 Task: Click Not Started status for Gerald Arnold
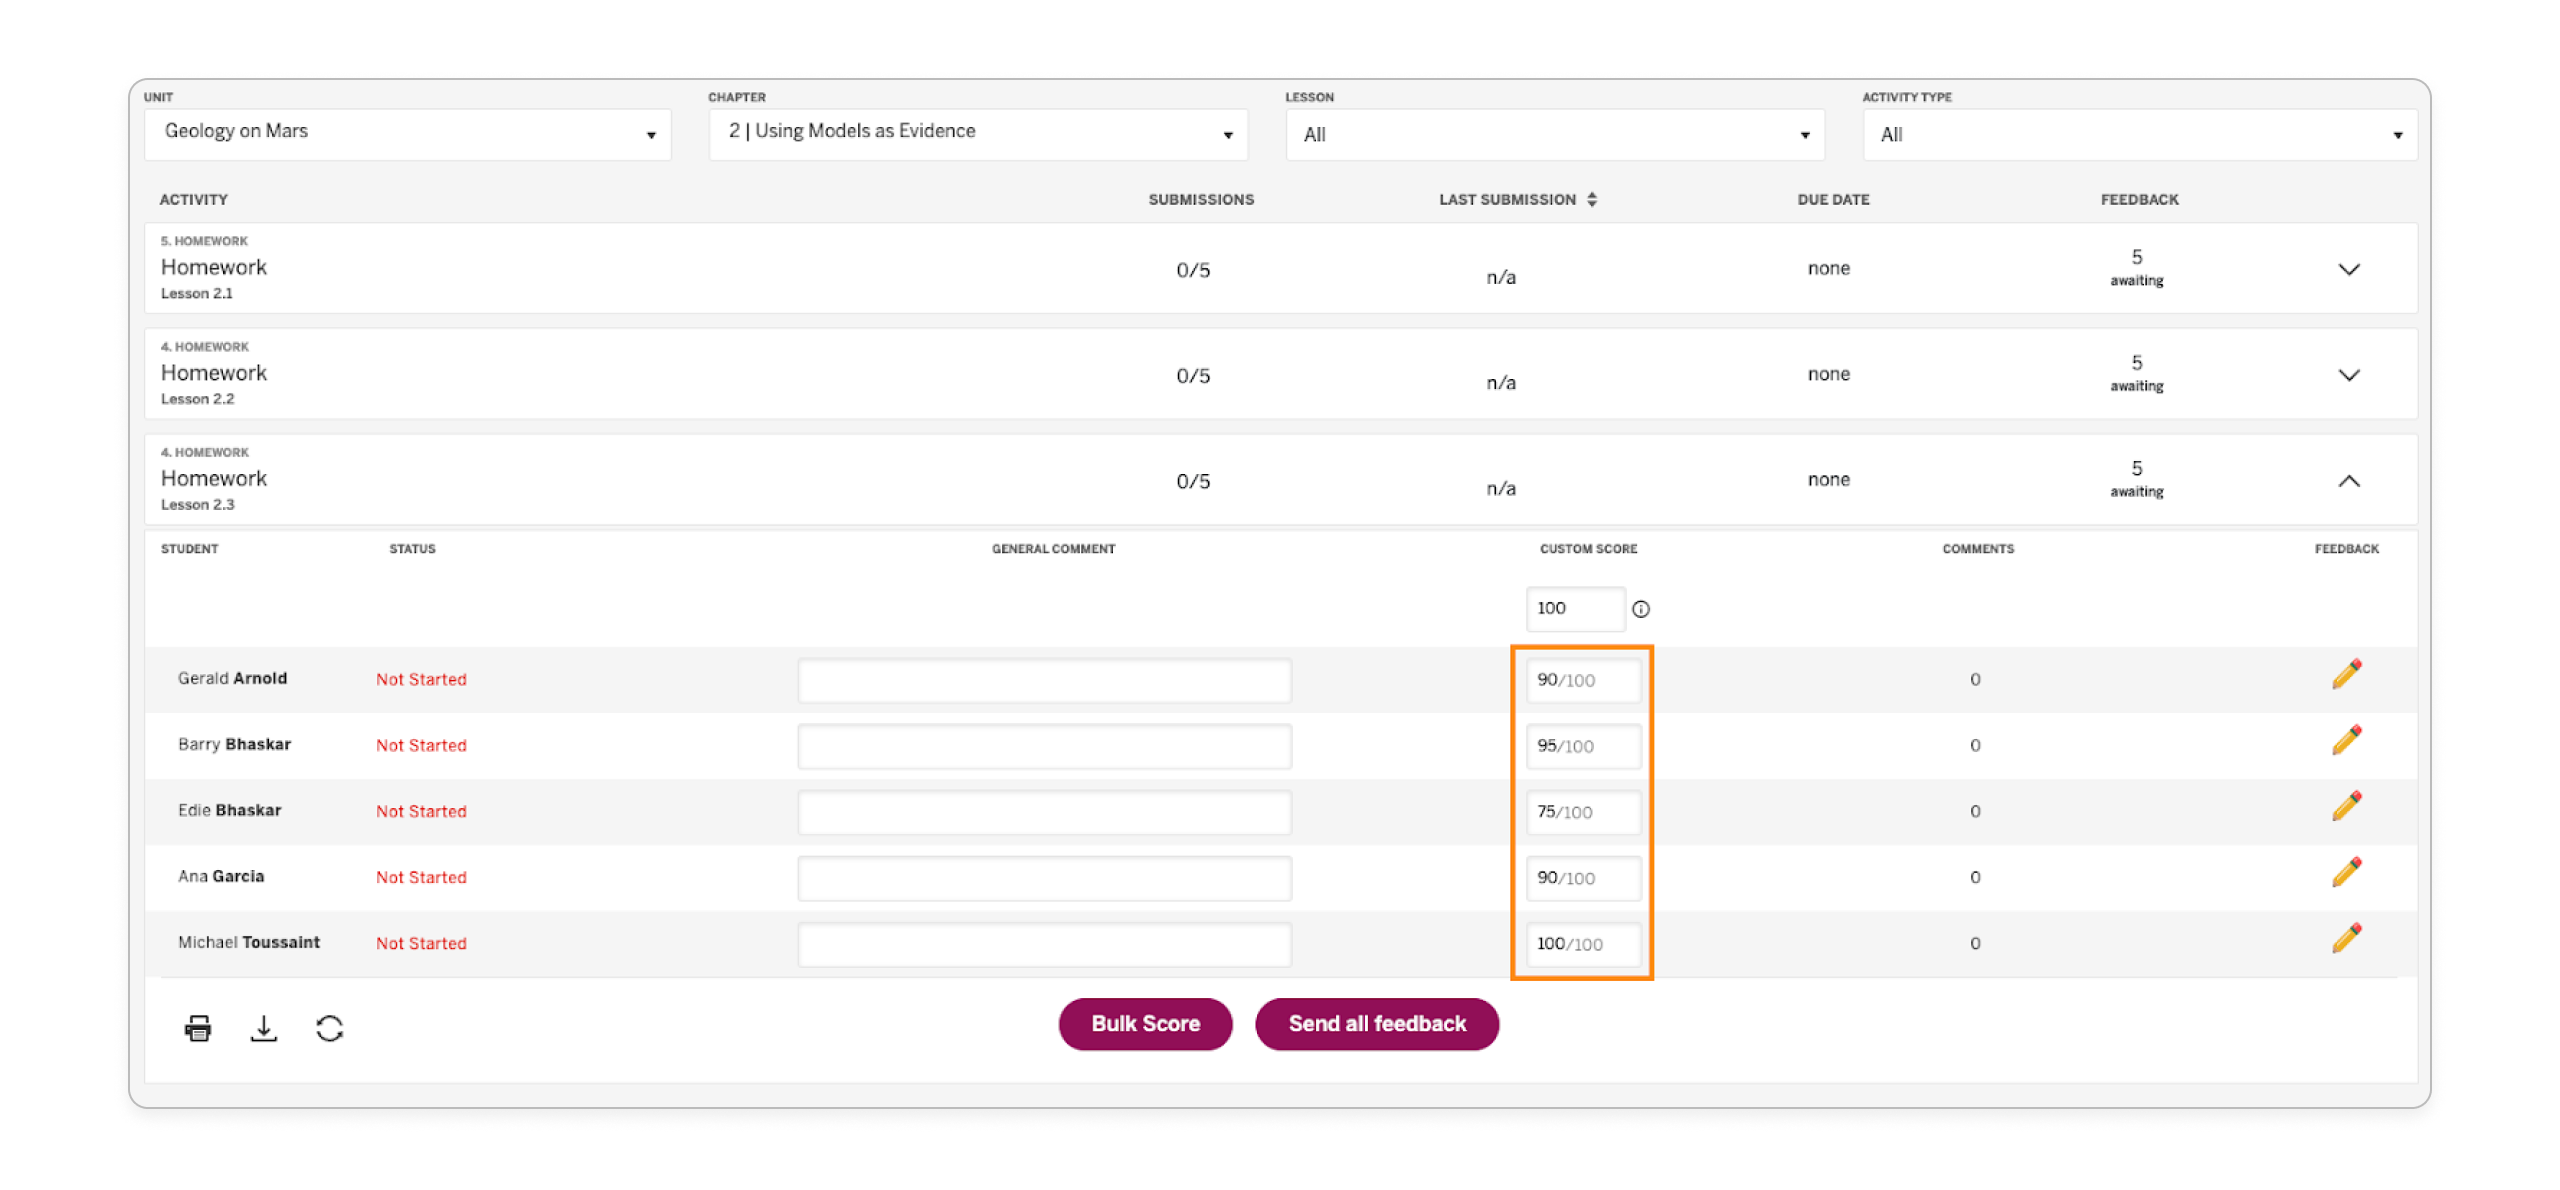(421, 679)
